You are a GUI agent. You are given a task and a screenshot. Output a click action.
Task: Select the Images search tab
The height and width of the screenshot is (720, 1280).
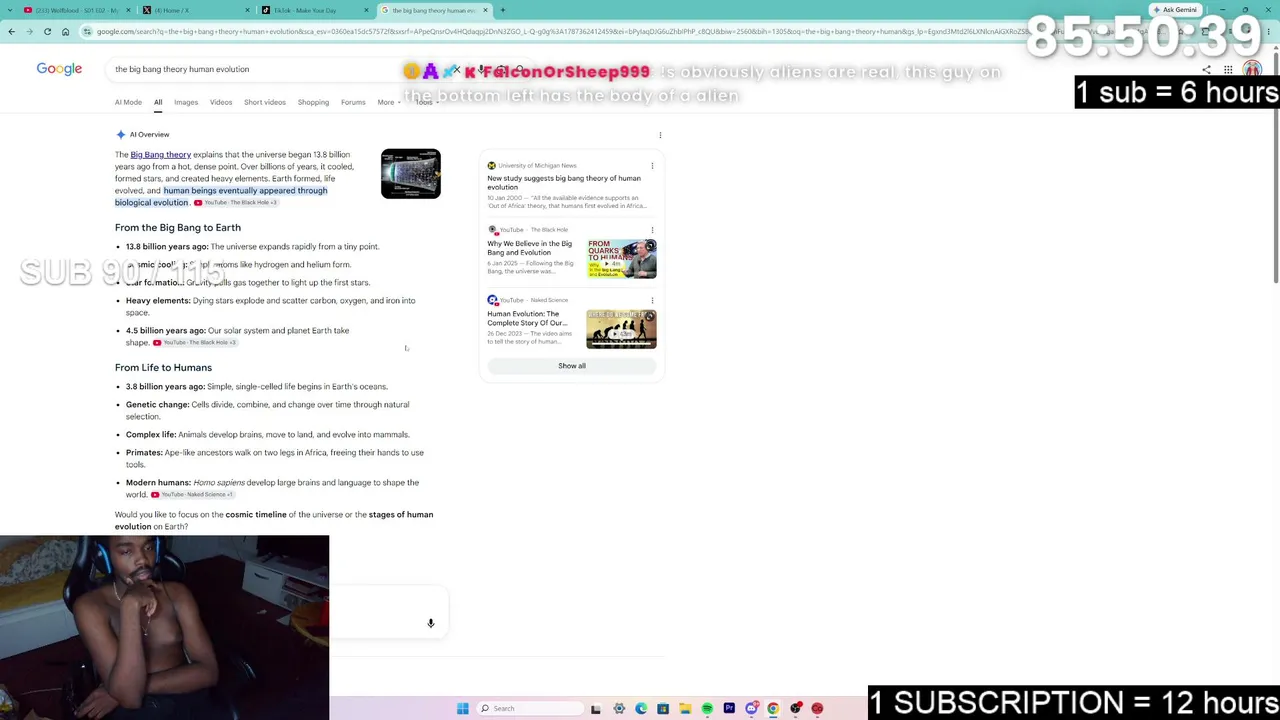tap(186, 102)
